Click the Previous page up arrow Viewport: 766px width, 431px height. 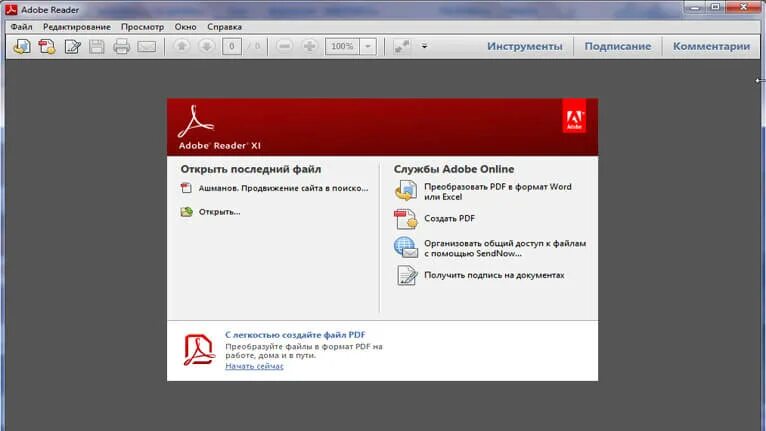pyautogui.click(x=182, y=46)
